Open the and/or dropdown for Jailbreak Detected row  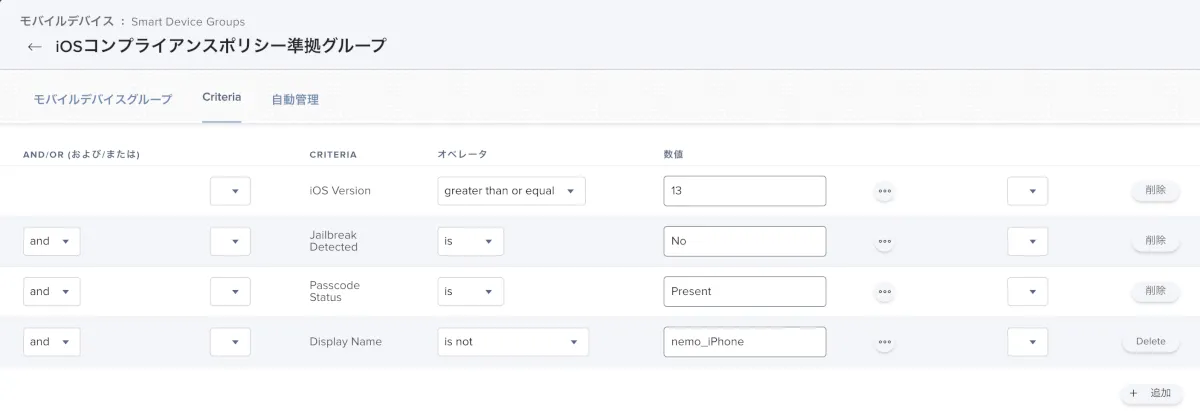[52, 241]
